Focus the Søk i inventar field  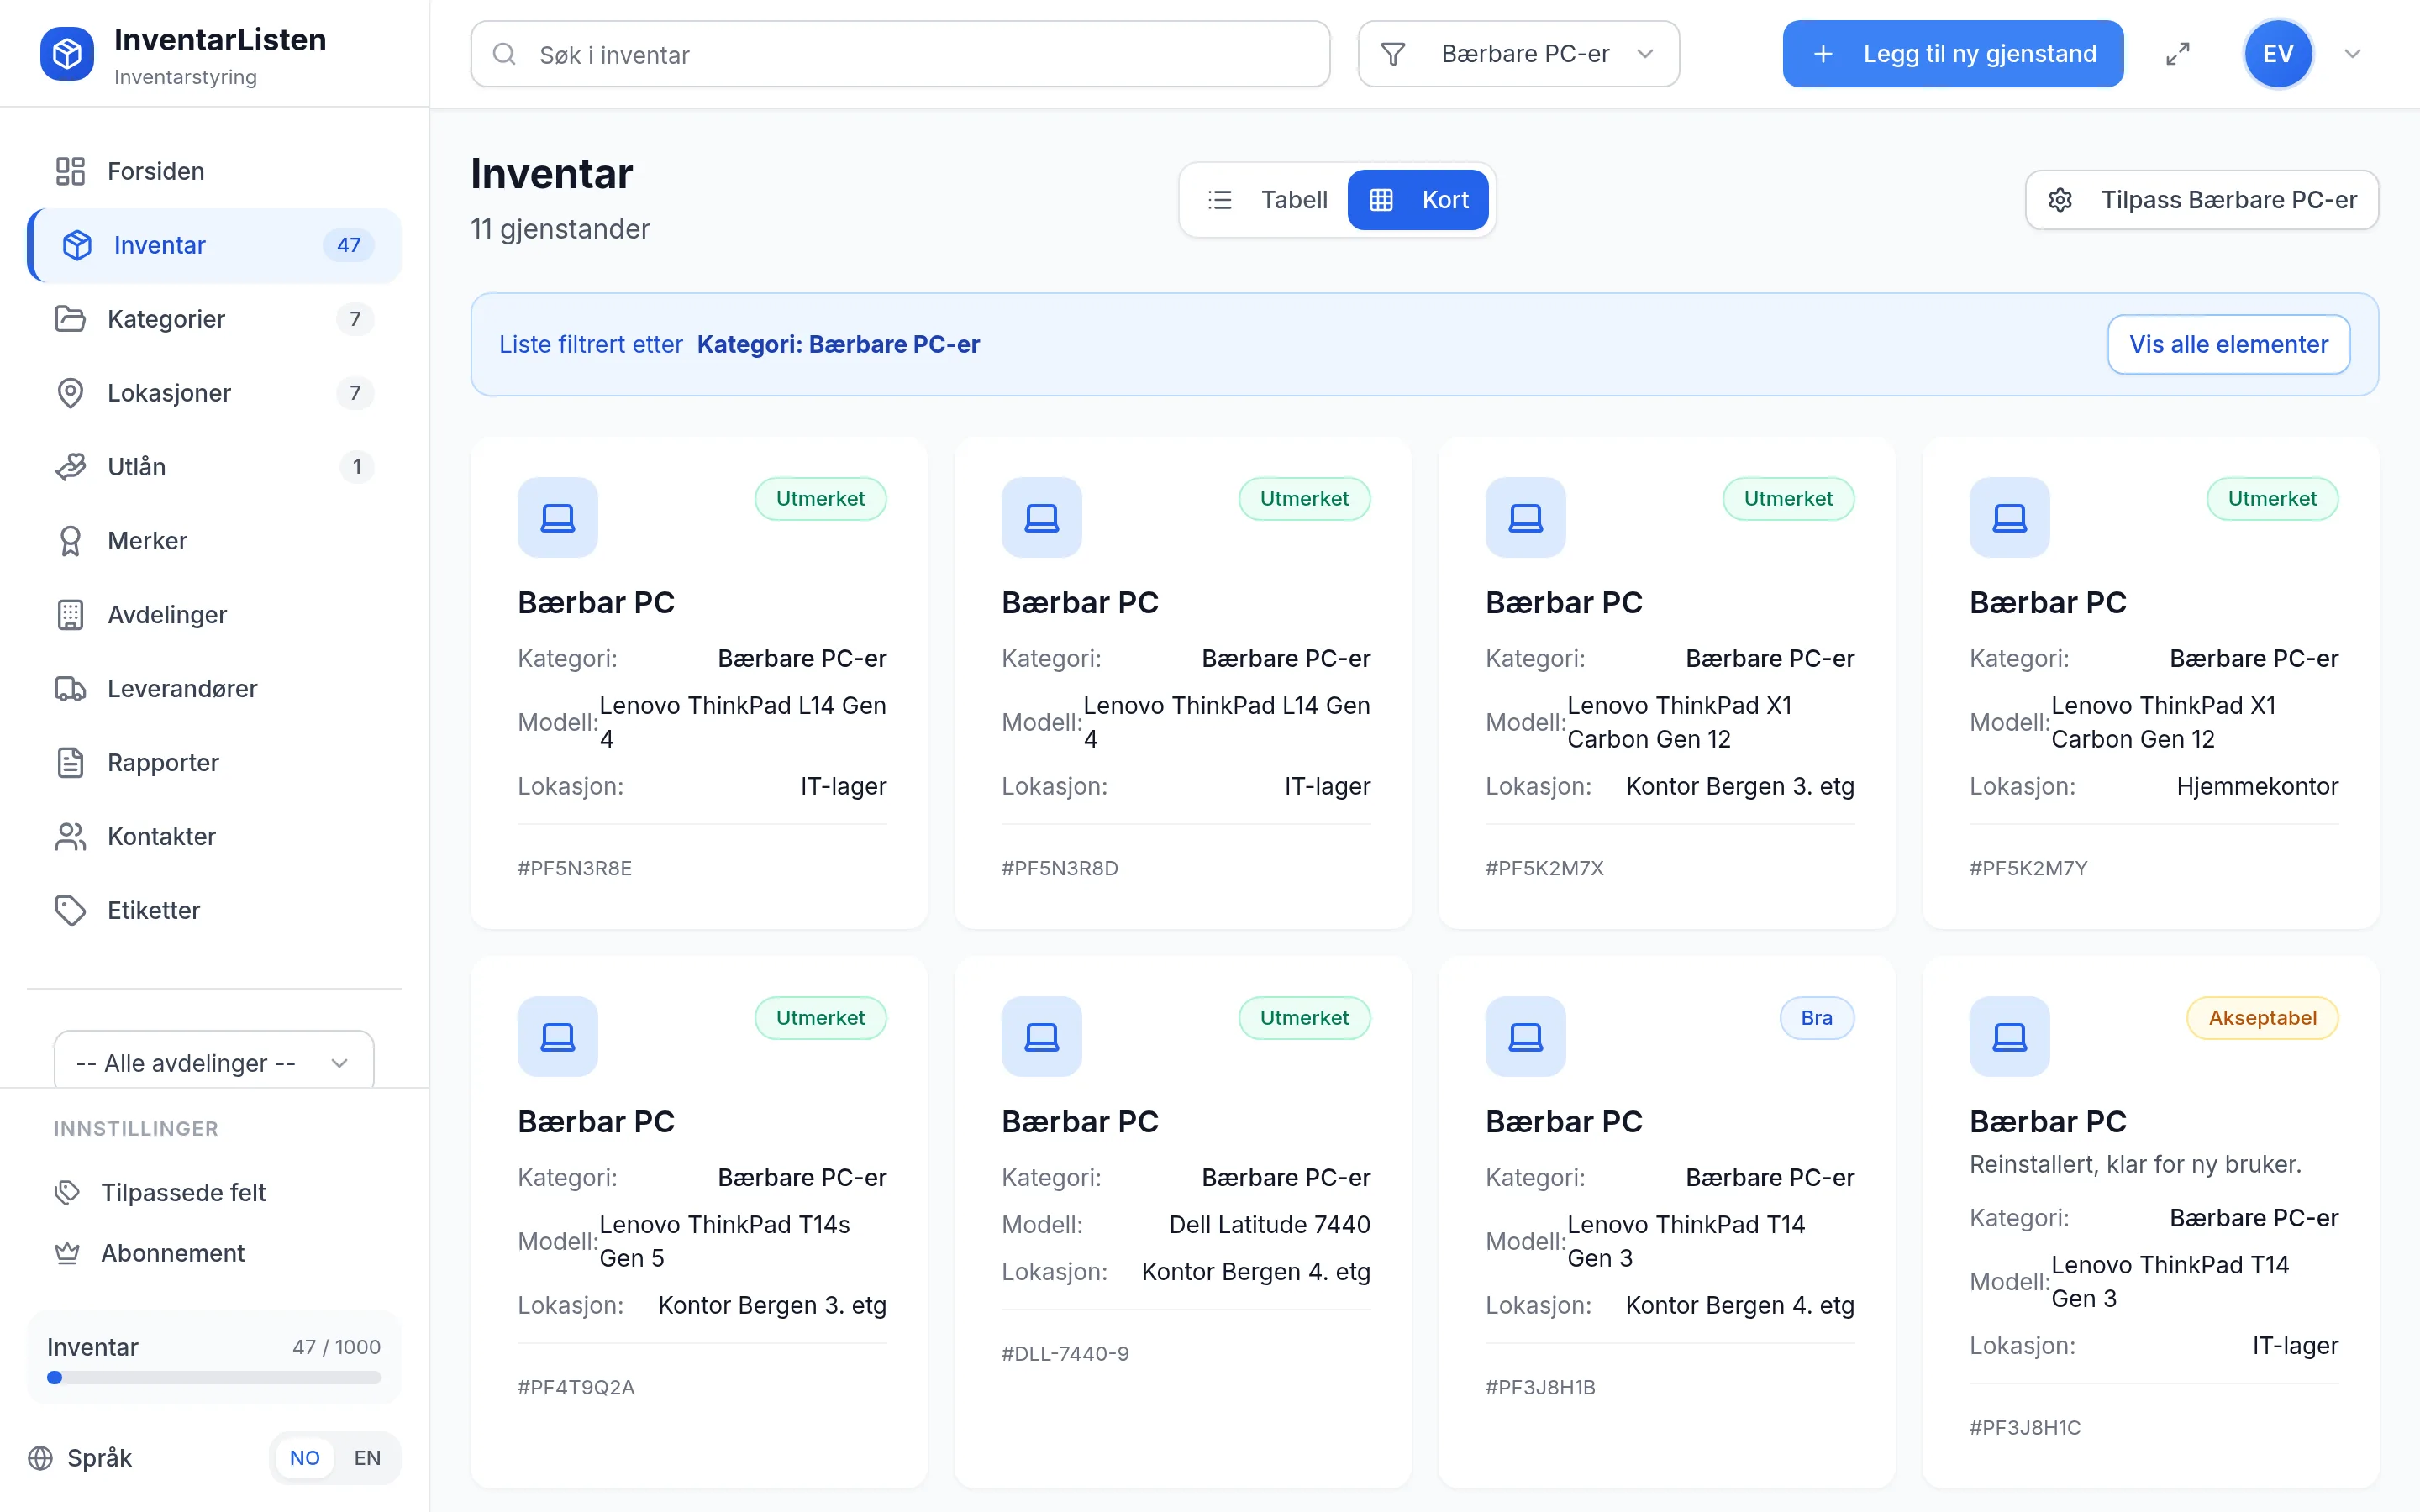click(x=900, y=54)
